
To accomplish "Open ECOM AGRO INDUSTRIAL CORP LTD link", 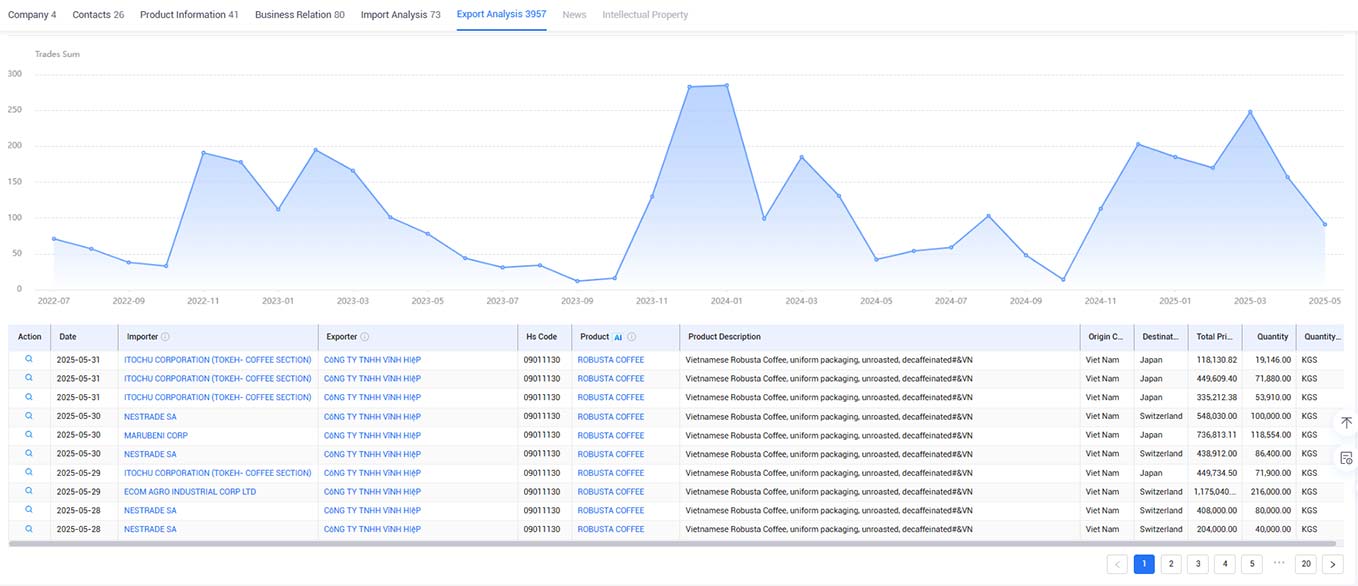I will 190,492.
